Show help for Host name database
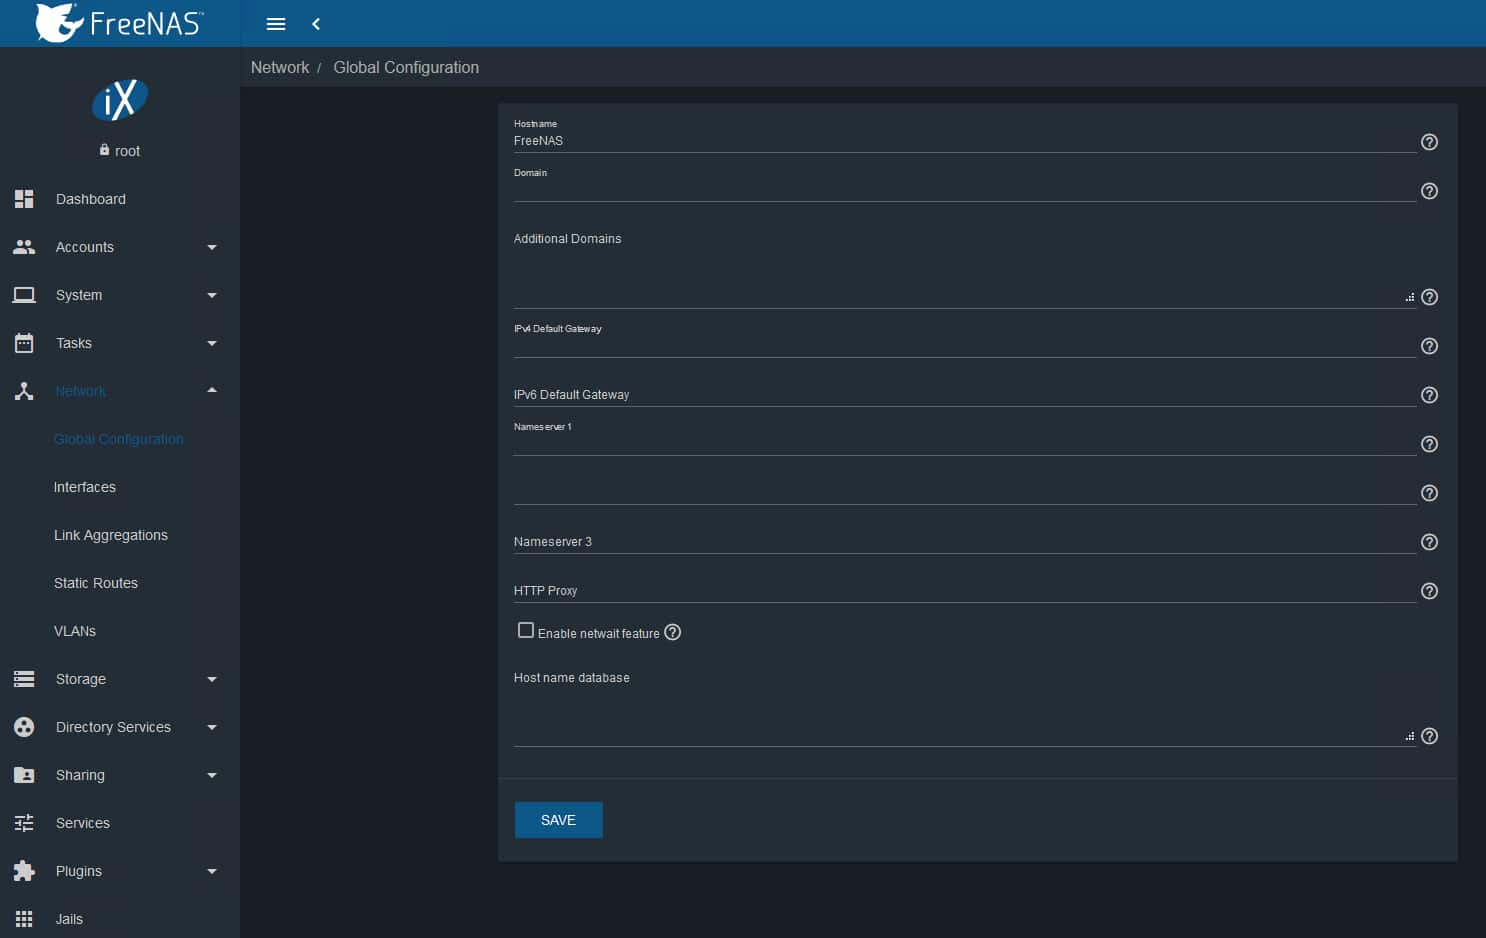Viewport: 1486px width, 938px height. (1429, 736)
